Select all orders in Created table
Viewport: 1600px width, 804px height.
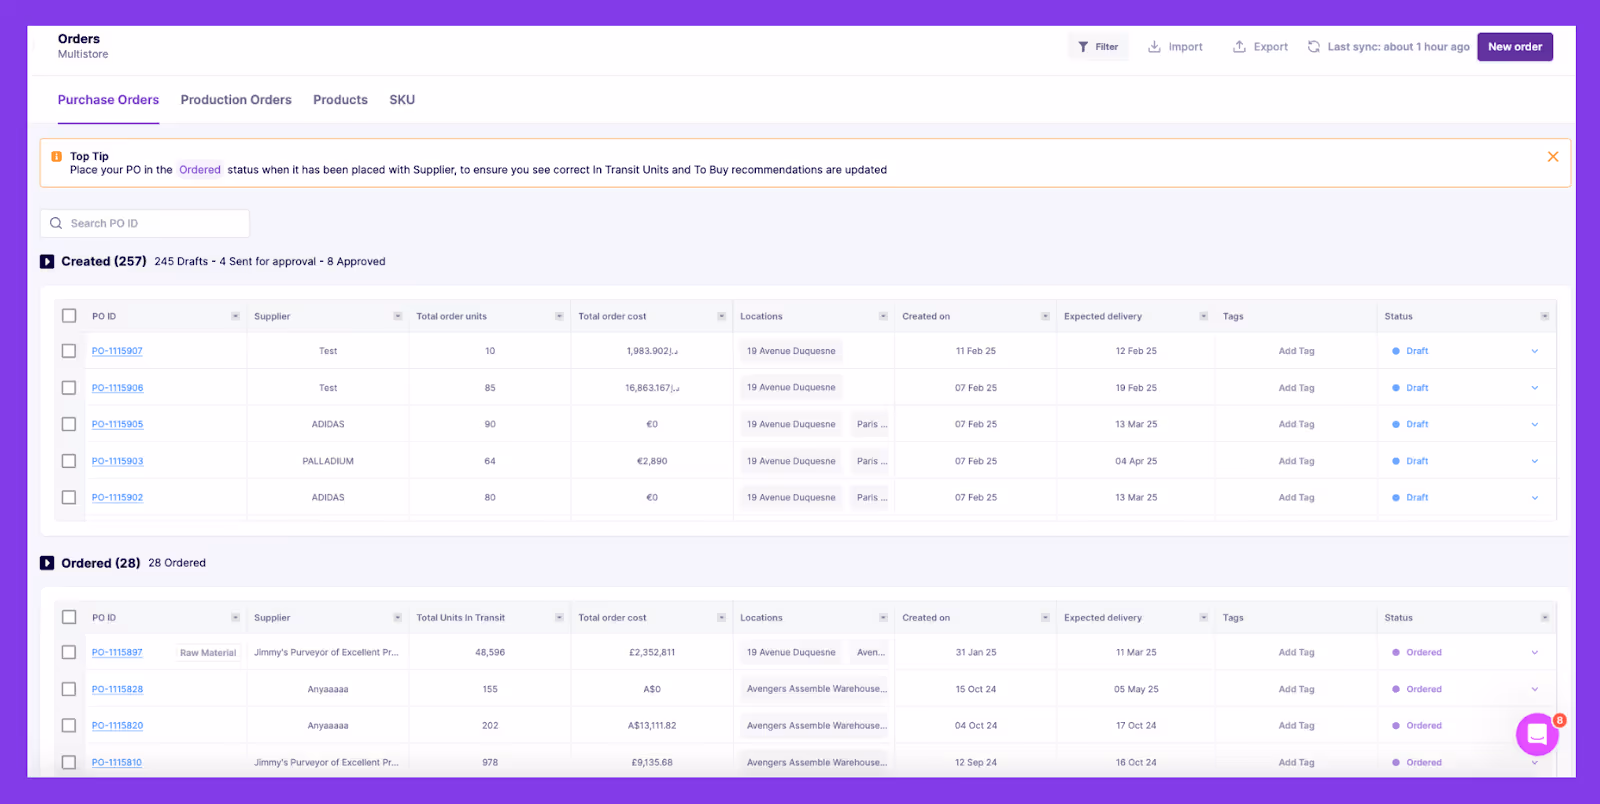[69, 316]
